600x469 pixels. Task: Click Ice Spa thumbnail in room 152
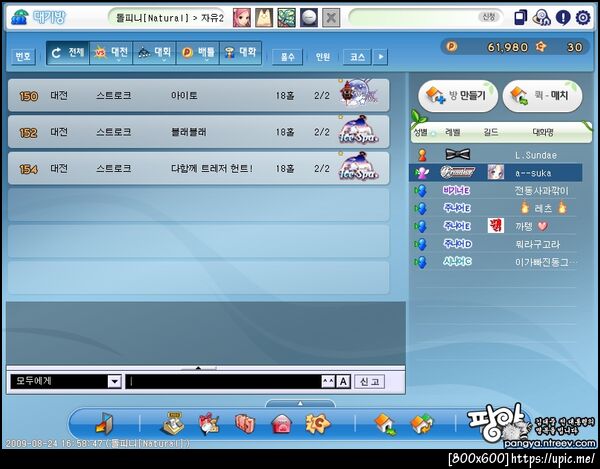tap(358, 130)
